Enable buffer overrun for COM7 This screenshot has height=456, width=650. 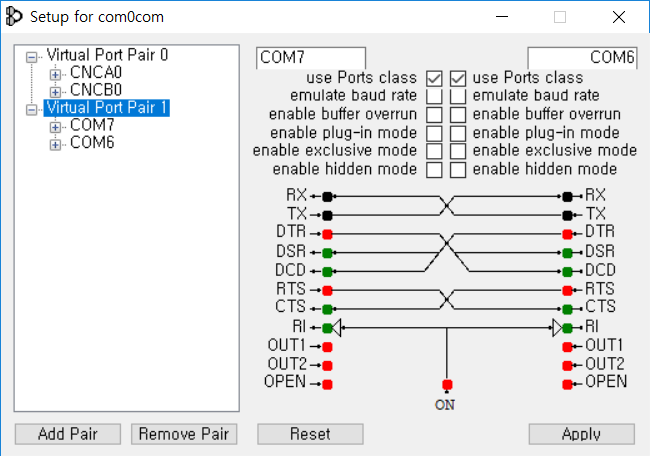pos(434,115)
